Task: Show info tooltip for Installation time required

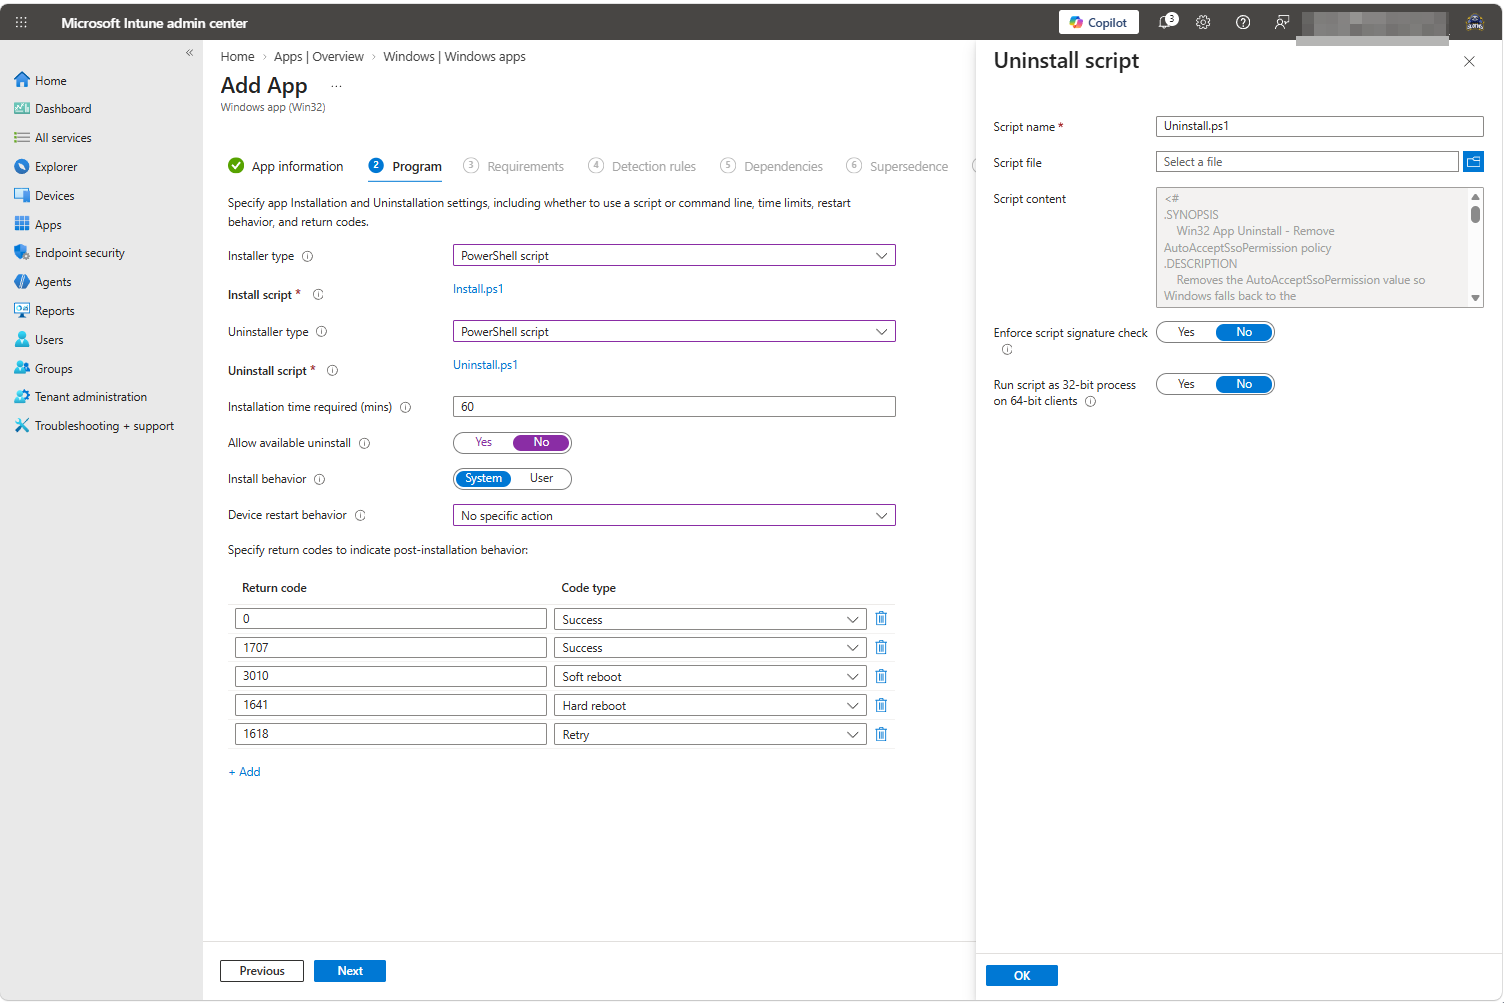Action: coord(406,408)
